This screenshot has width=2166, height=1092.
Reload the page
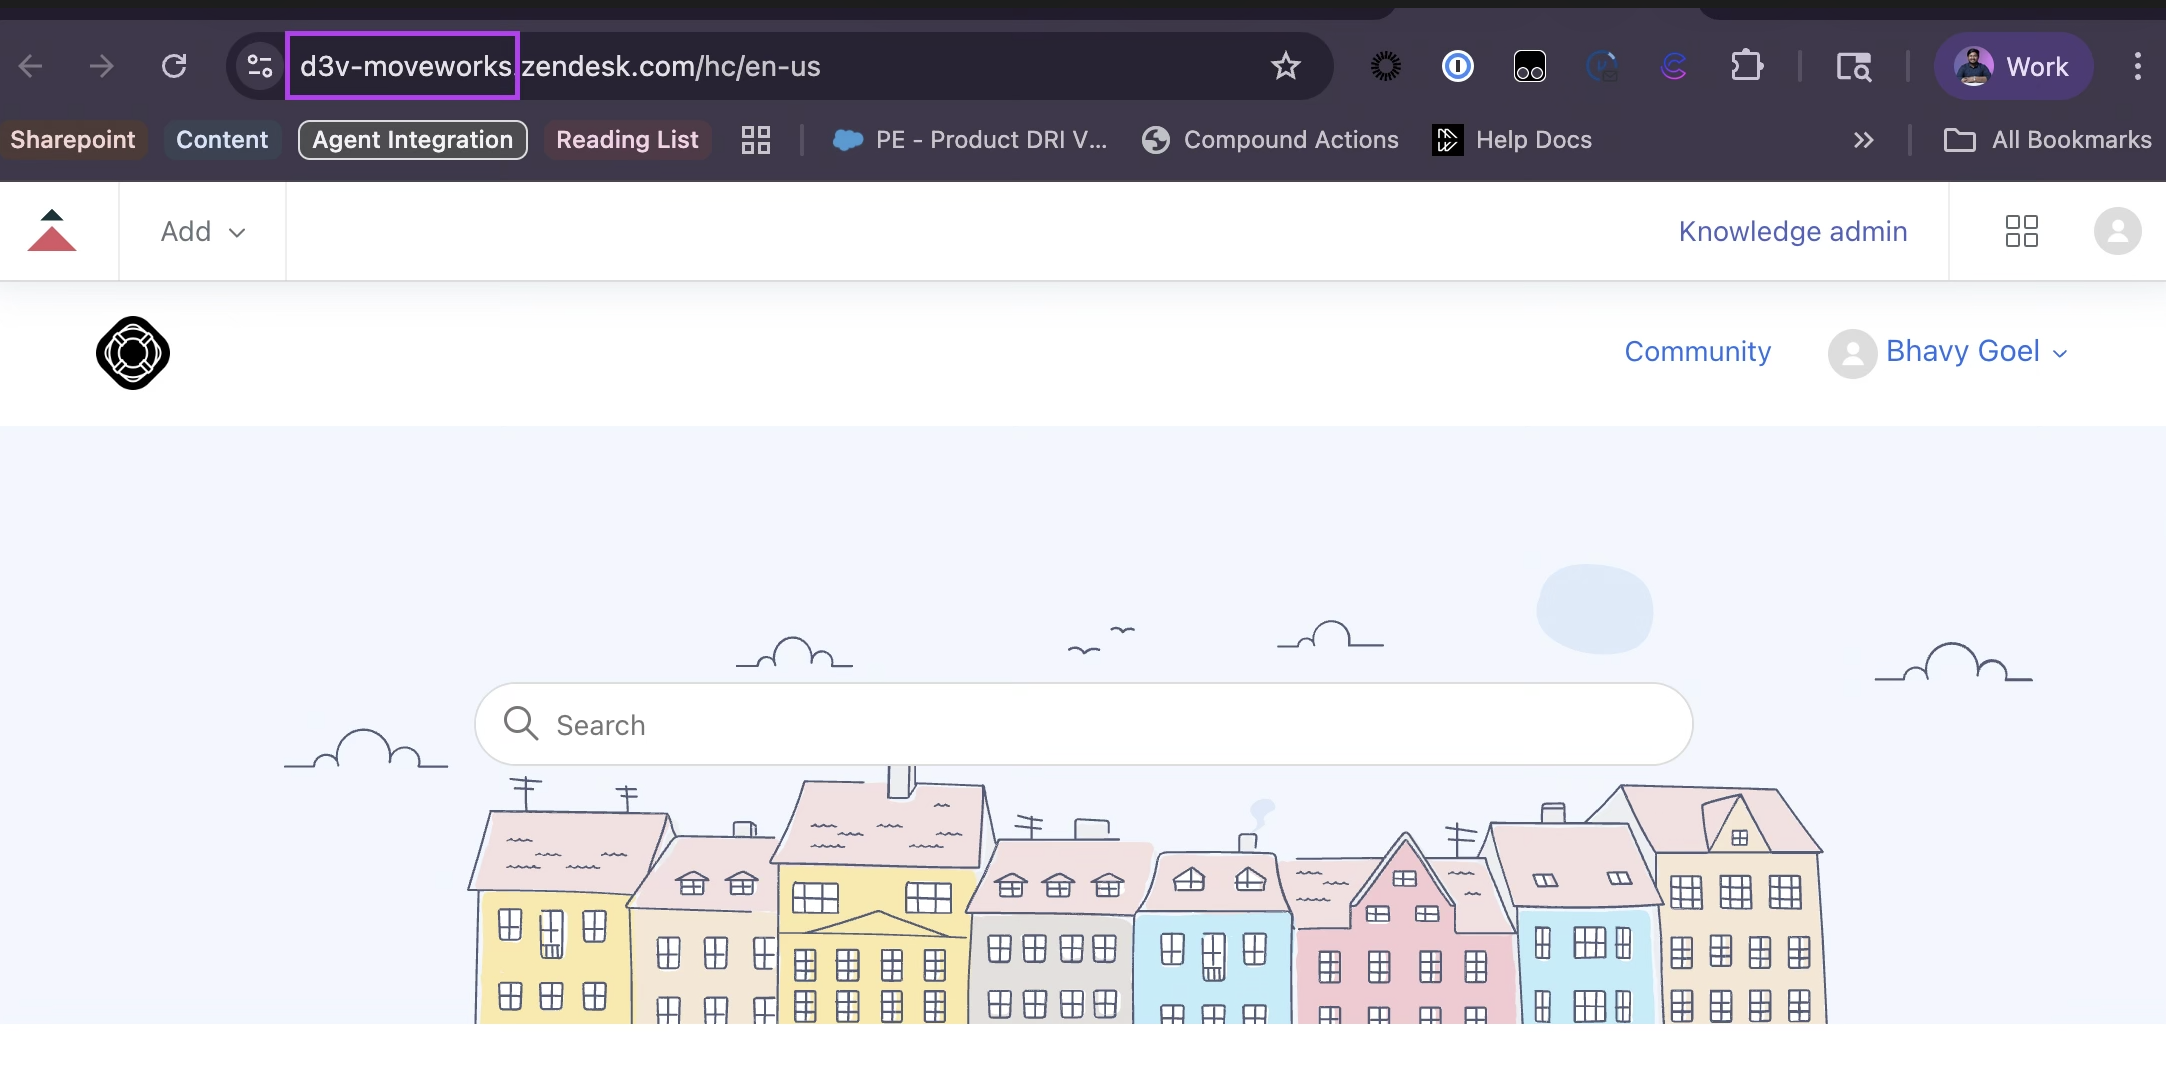click(x=174, y=66)
